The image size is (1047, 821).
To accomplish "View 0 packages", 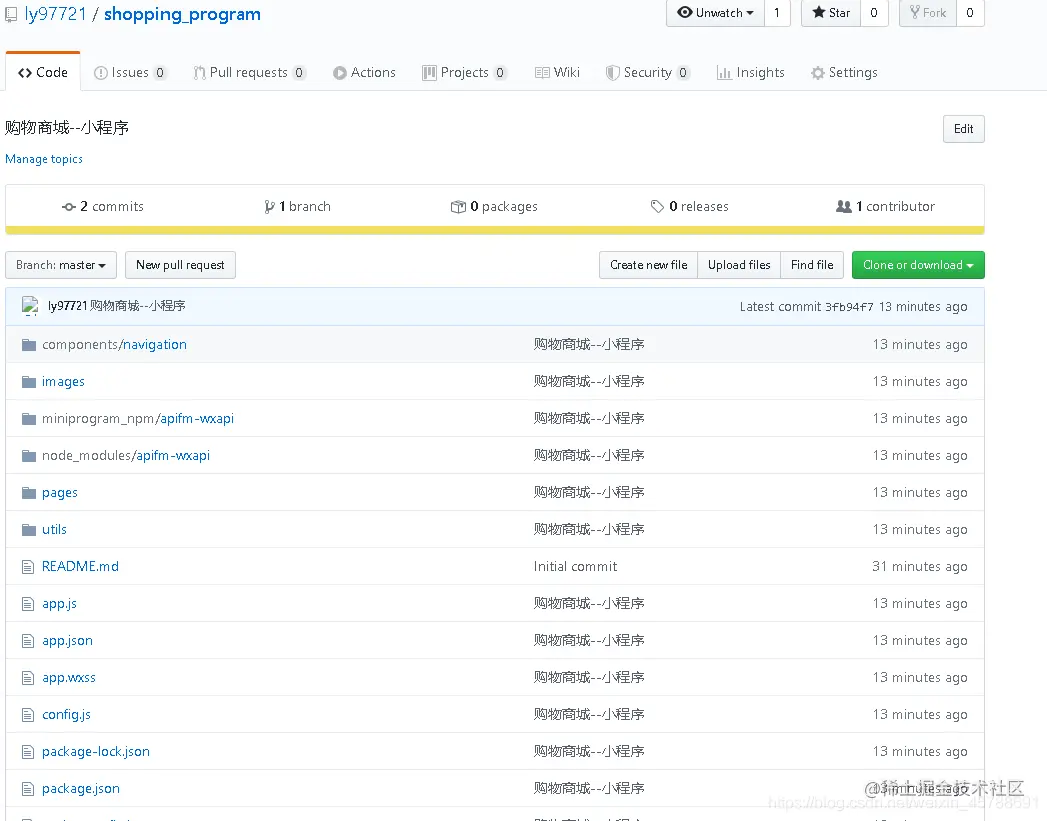I will pos(494,207).
